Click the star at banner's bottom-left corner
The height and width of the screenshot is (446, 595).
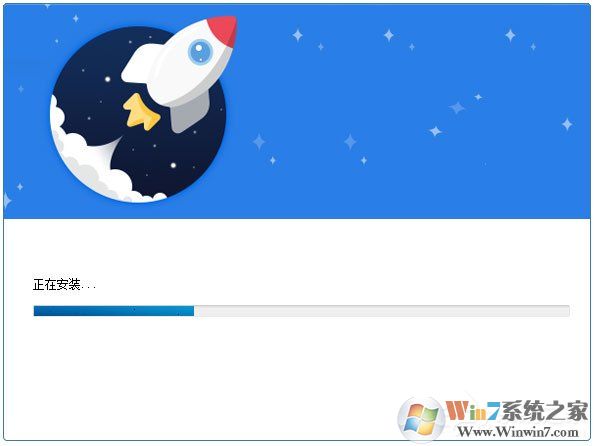(x=7, y=200)
